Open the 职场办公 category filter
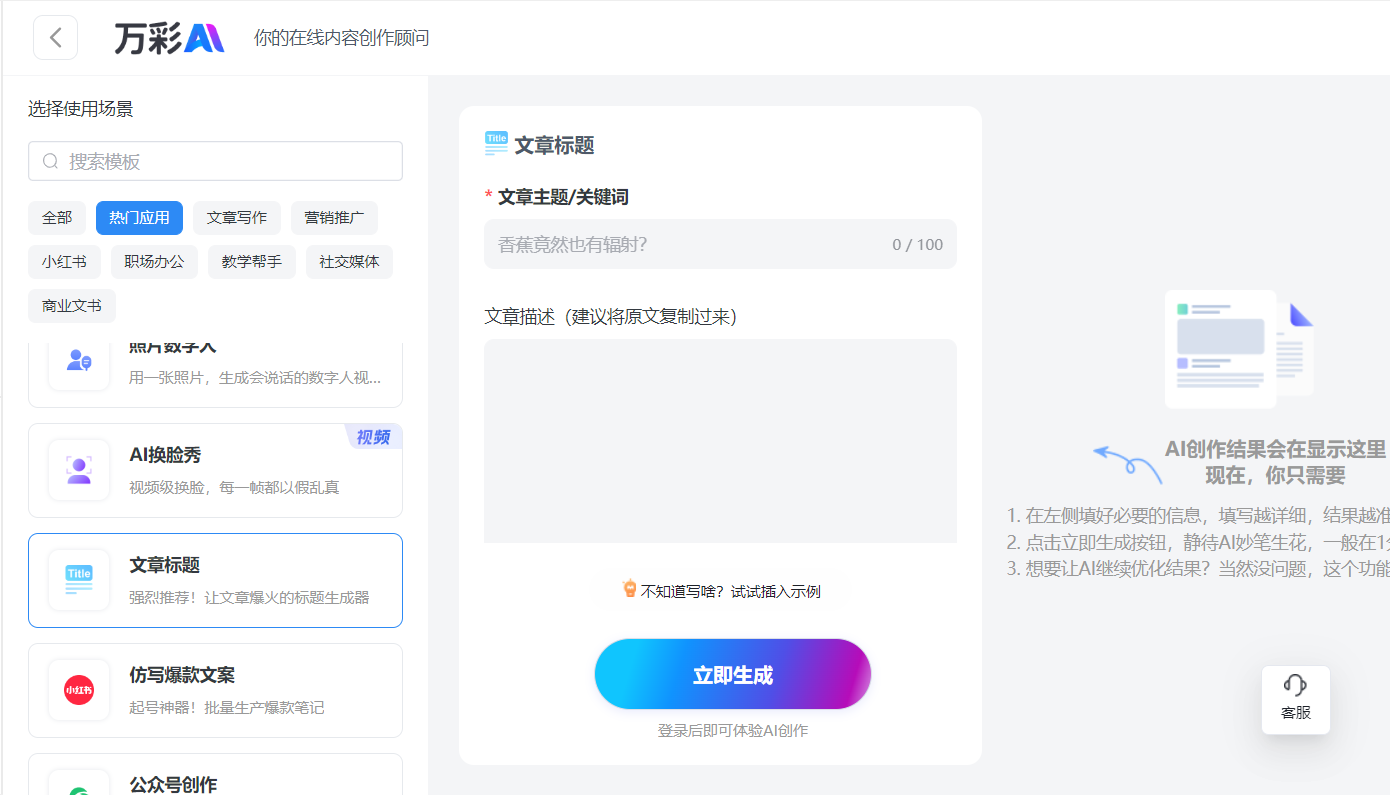Image resolution: width=1390 pixels, height=795 pixels. click(x=154, y=262)
